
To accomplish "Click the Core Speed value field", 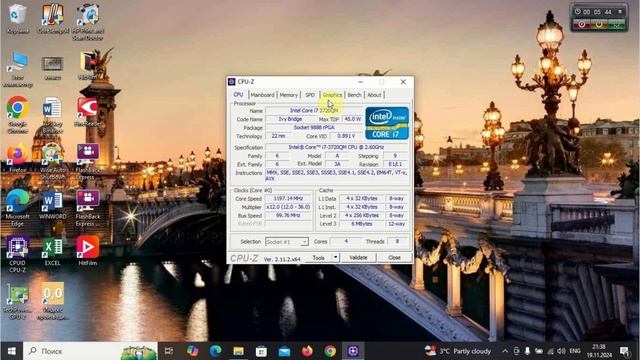I will click(289, 198).
